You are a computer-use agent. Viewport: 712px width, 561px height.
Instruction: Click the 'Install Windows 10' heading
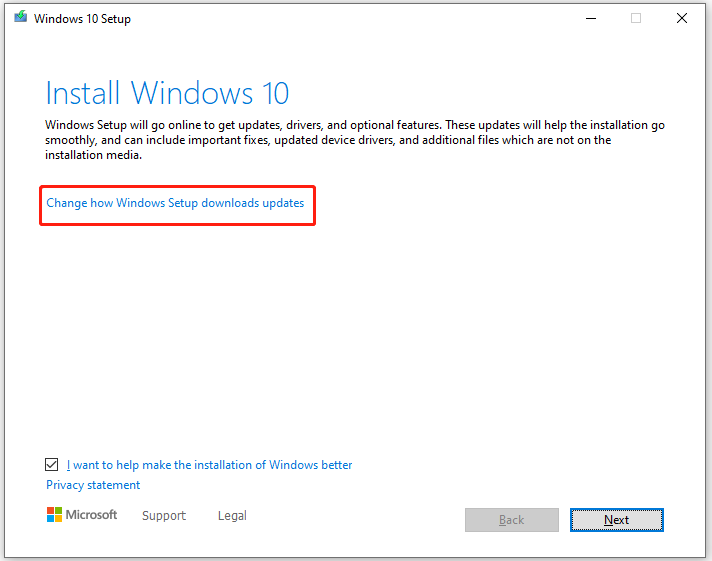coord(167,93)
